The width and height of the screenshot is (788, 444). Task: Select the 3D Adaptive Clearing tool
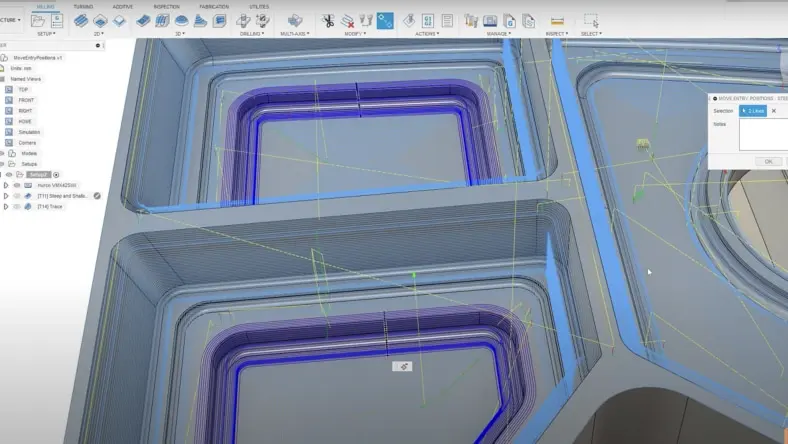[x=143, y=21]
